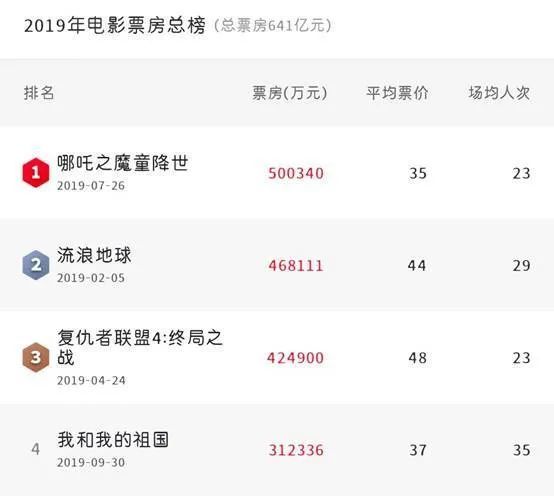554x502 pixels.
Task: Click the 排名 column header
Action: click(x=39, y=93)
